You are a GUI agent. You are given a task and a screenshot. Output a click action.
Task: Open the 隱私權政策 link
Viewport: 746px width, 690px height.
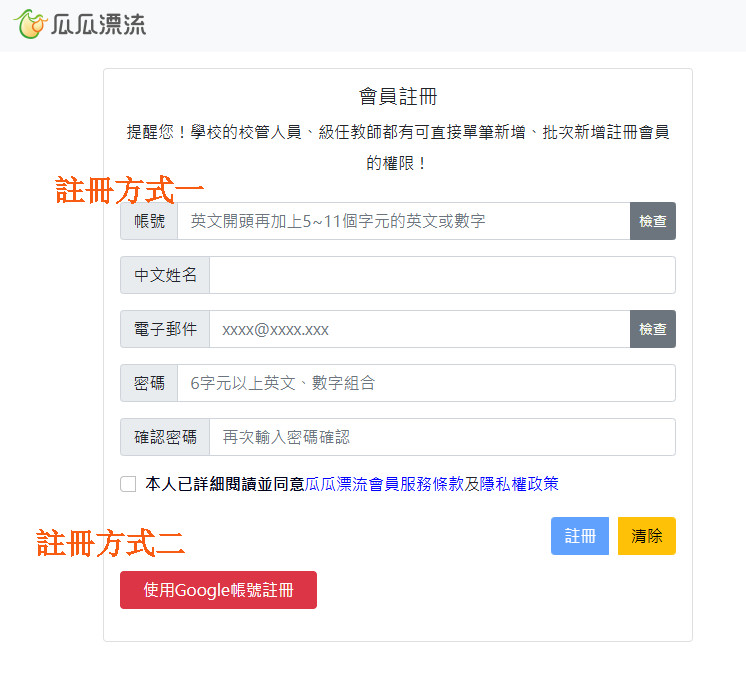pyautogui.click(x=519, y=484)
